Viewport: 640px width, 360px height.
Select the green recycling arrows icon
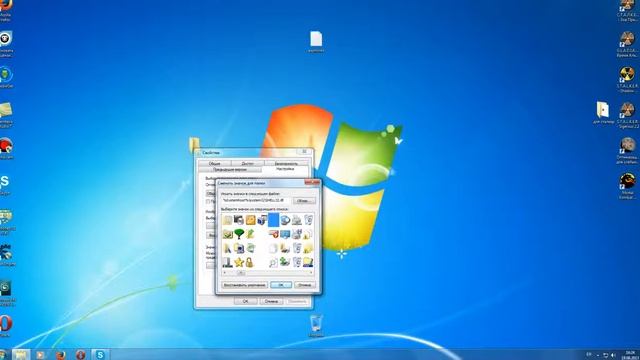[x=250, y=248]
